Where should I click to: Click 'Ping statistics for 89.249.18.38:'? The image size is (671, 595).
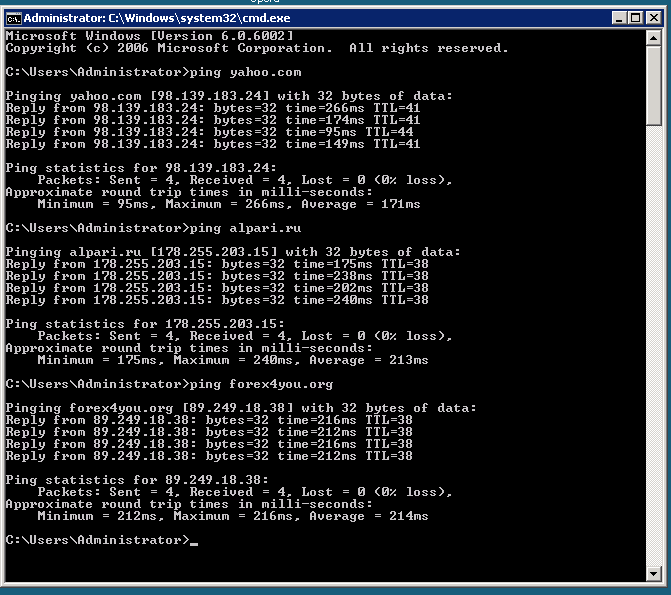click(137, 479)
